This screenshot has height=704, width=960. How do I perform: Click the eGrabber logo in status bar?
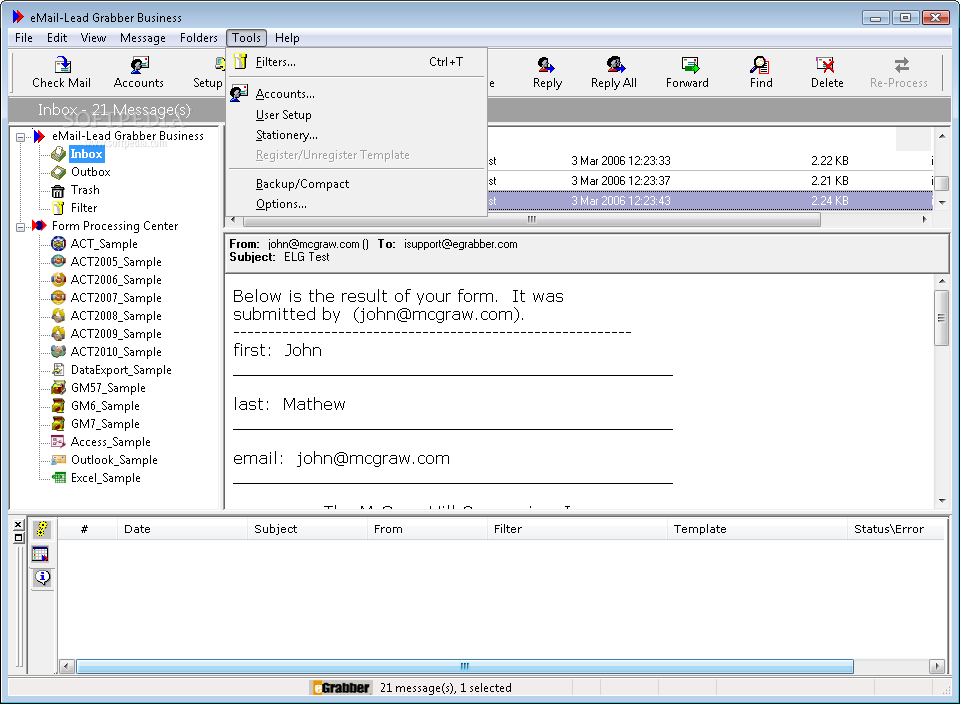tap(341, 687)
